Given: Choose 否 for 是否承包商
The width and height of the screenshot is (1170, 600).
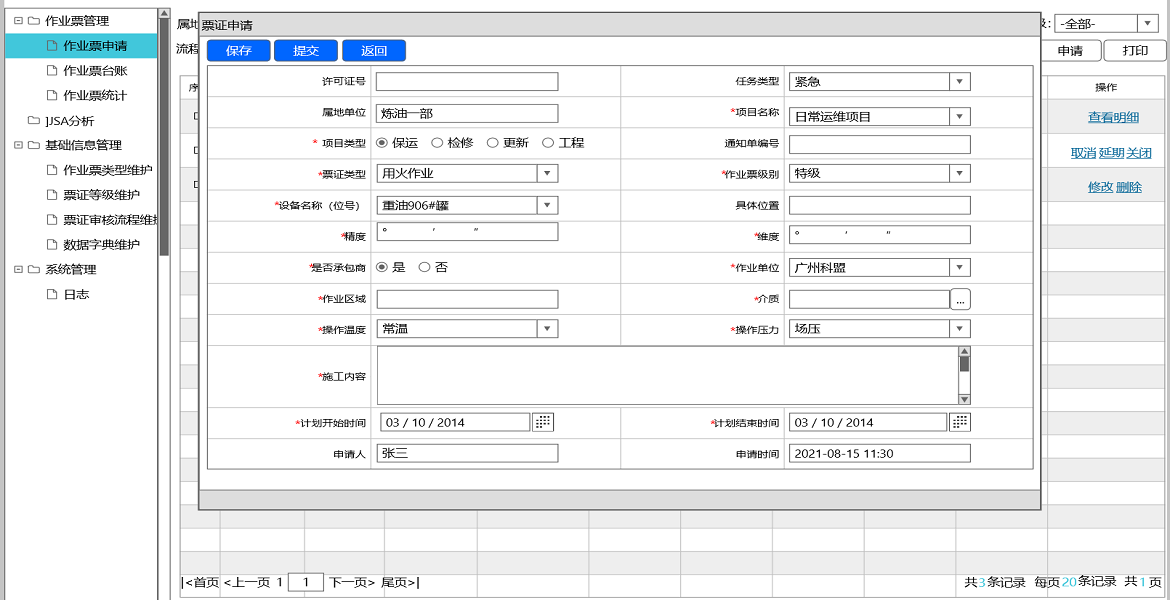Looking at the screenshot, I should point(425,266).
